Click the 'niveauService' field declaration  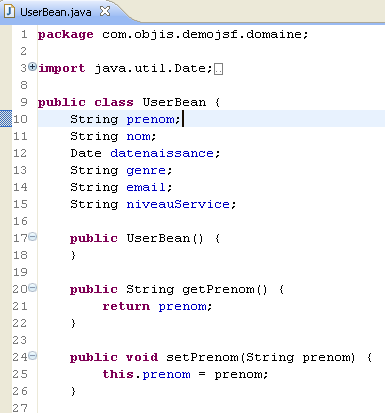coord(178,204)
